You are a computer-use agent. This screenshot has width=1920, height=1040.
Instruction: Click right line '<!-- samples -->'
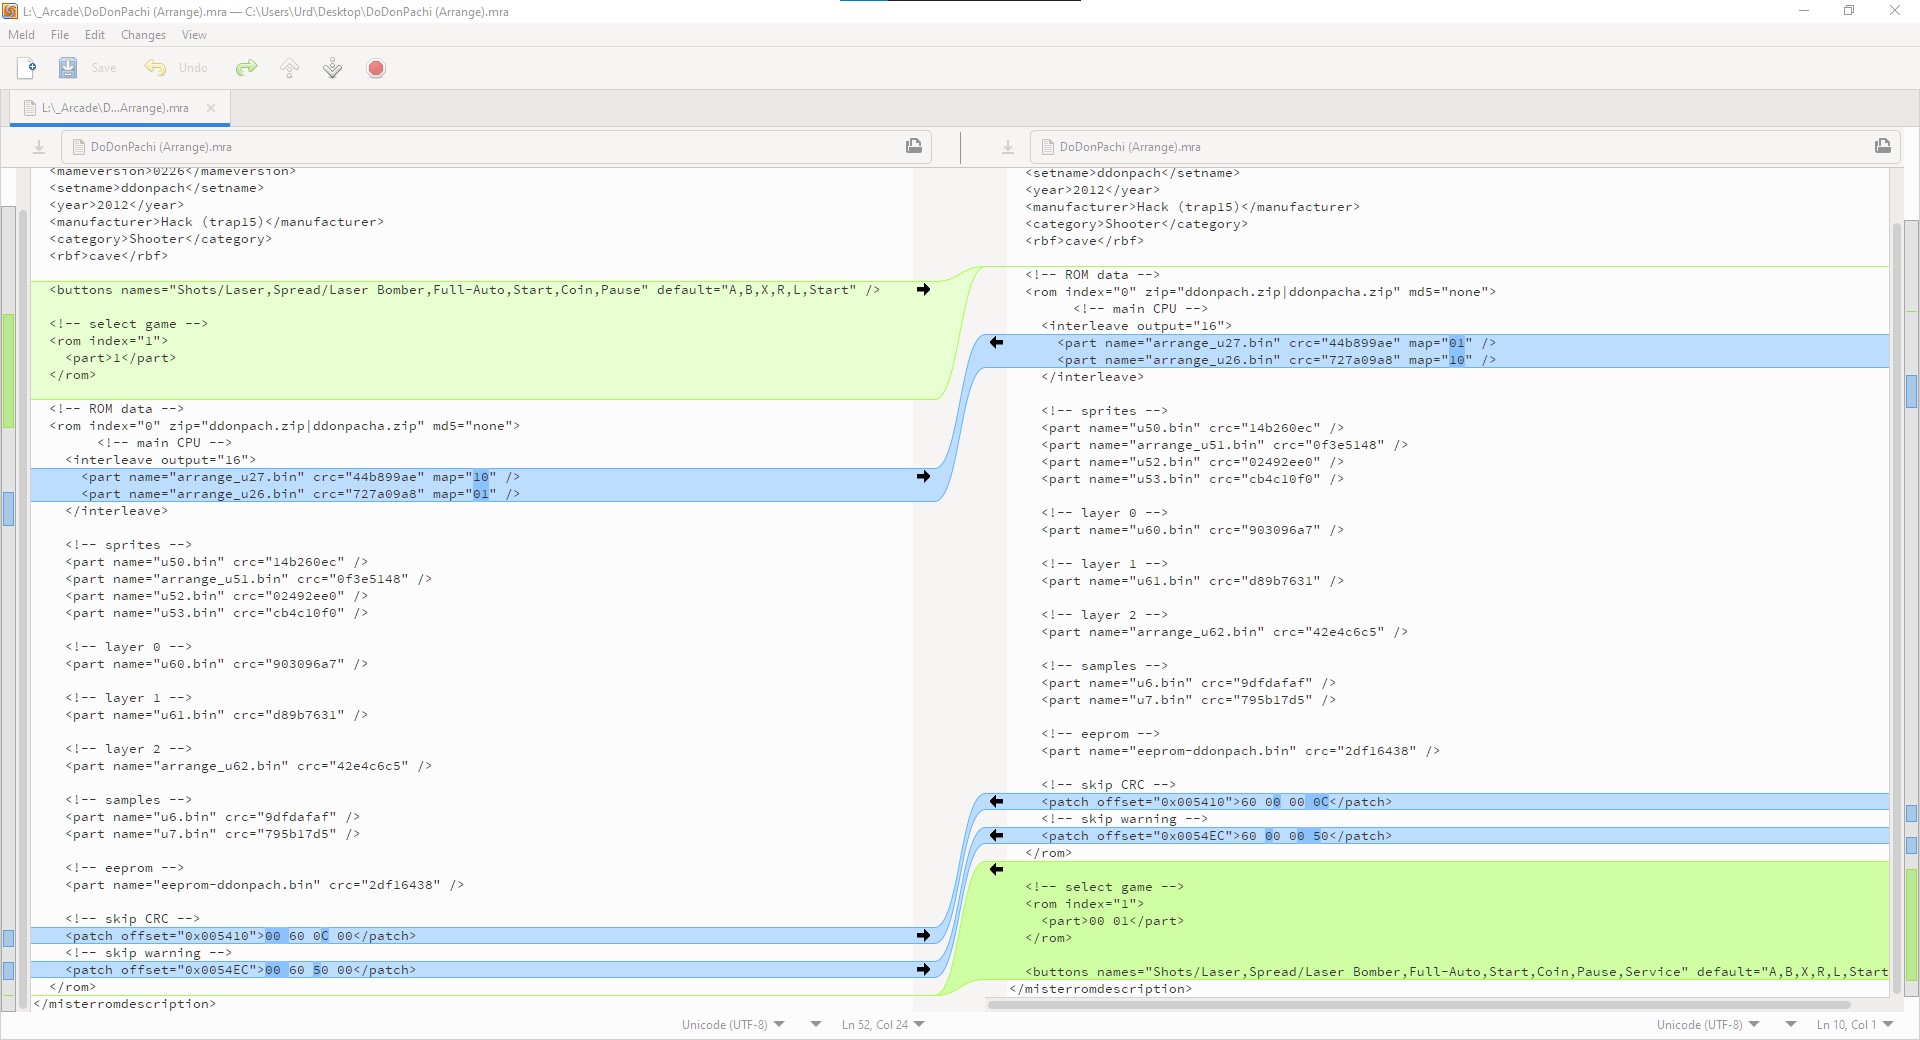(1105, 665)
